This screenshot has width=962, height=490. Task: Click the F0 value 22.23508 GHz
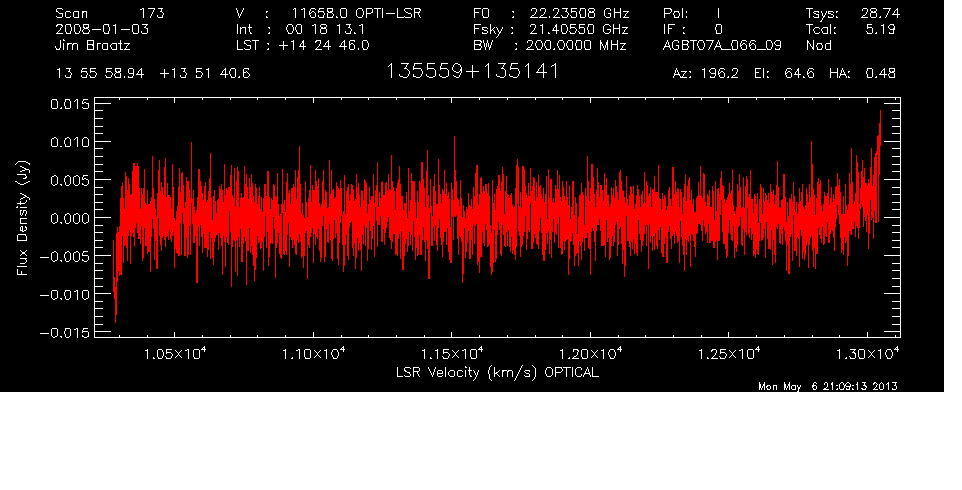pos(580,13)
